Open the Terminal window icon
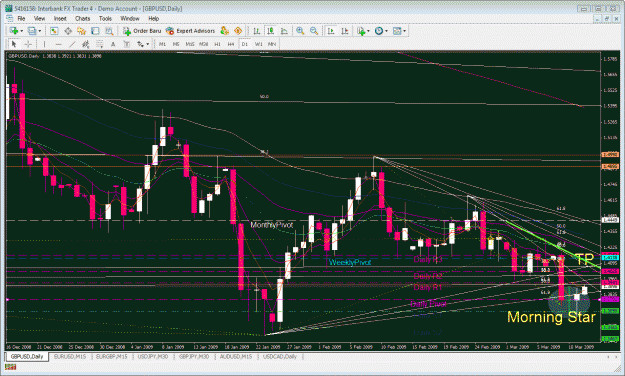Screen dimensions: 625x376 [95, 31]
